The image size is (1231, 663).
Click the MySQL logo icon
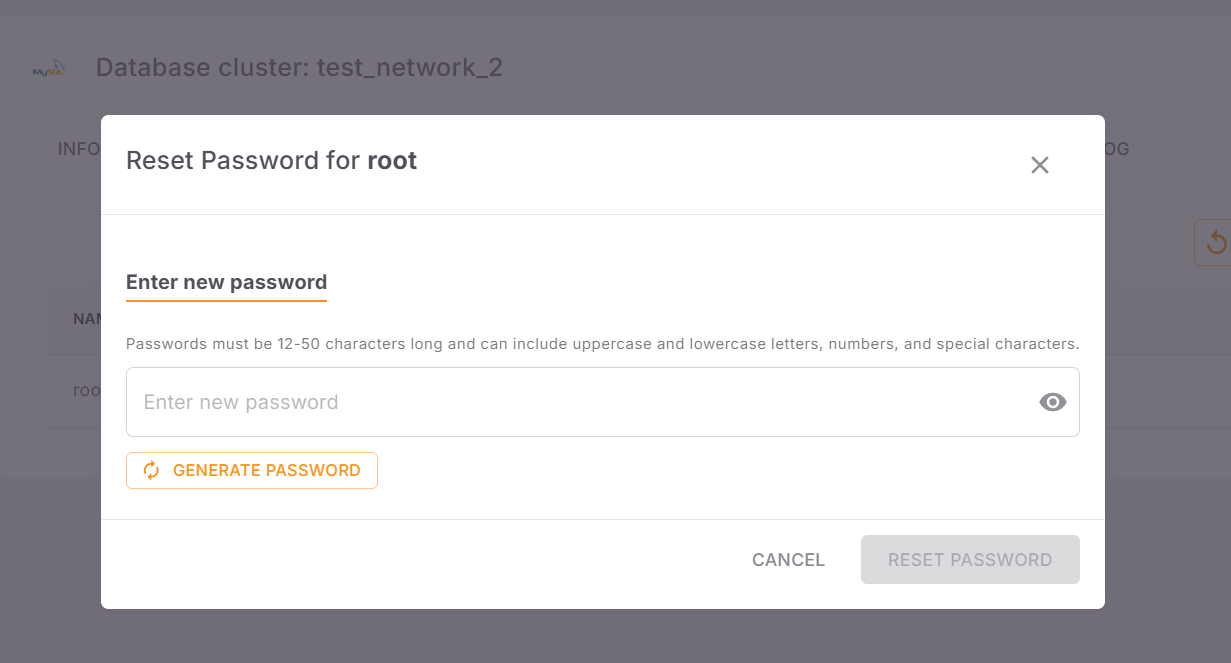coord(49,69)
